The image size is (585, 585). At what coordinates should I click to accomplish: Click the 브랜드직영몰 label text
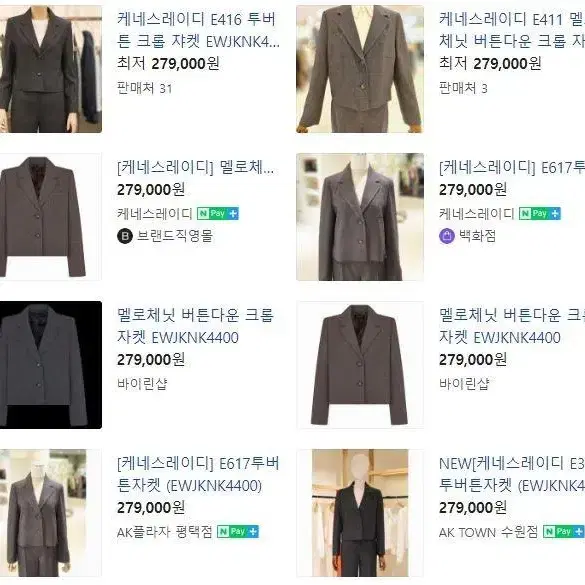[x=175, y=236]
